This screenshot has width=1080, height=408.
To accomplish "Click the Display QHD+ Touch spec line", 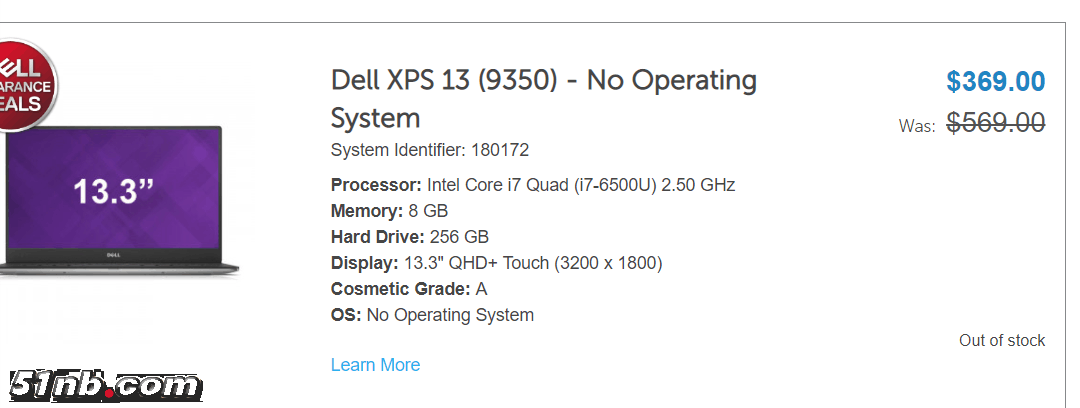I will coord(496,263).
